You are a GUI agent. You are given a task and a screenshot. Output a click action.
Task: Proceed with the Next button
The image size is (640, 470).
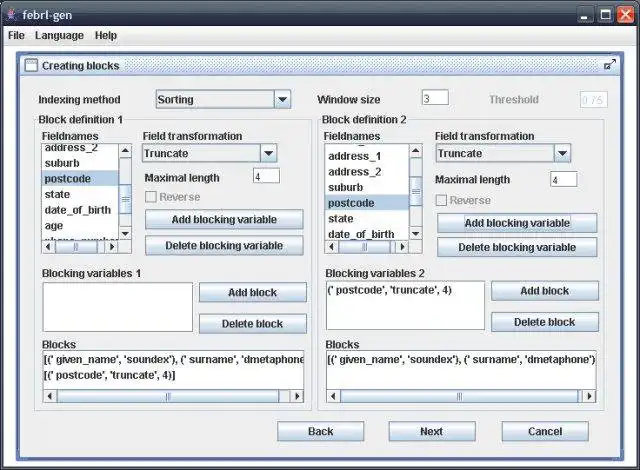point(432,431)
